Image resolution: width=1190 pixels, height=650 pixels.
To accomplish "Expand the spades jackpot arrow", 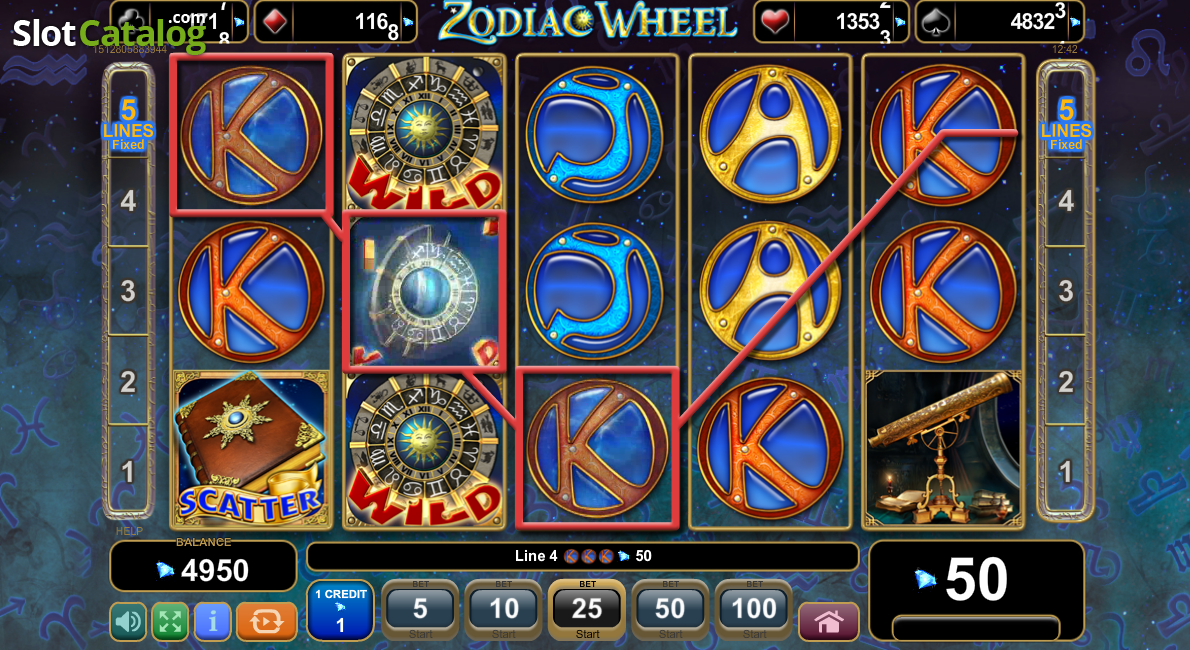I will click(x=1075, y=23).
